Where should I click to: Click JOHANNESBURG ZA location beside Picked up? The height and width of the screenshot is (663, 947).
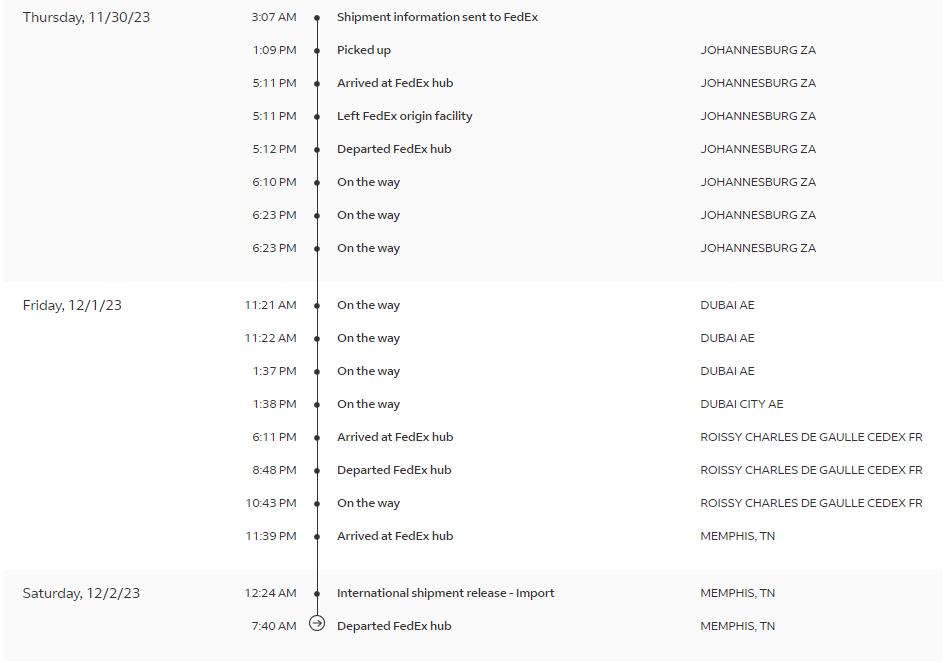click(x=758, y=51)
